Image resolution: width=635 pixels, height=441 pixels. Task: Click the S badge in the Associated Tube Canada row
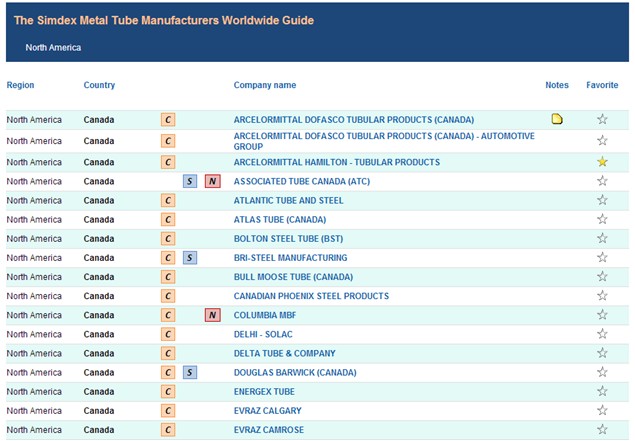point(190,181)
